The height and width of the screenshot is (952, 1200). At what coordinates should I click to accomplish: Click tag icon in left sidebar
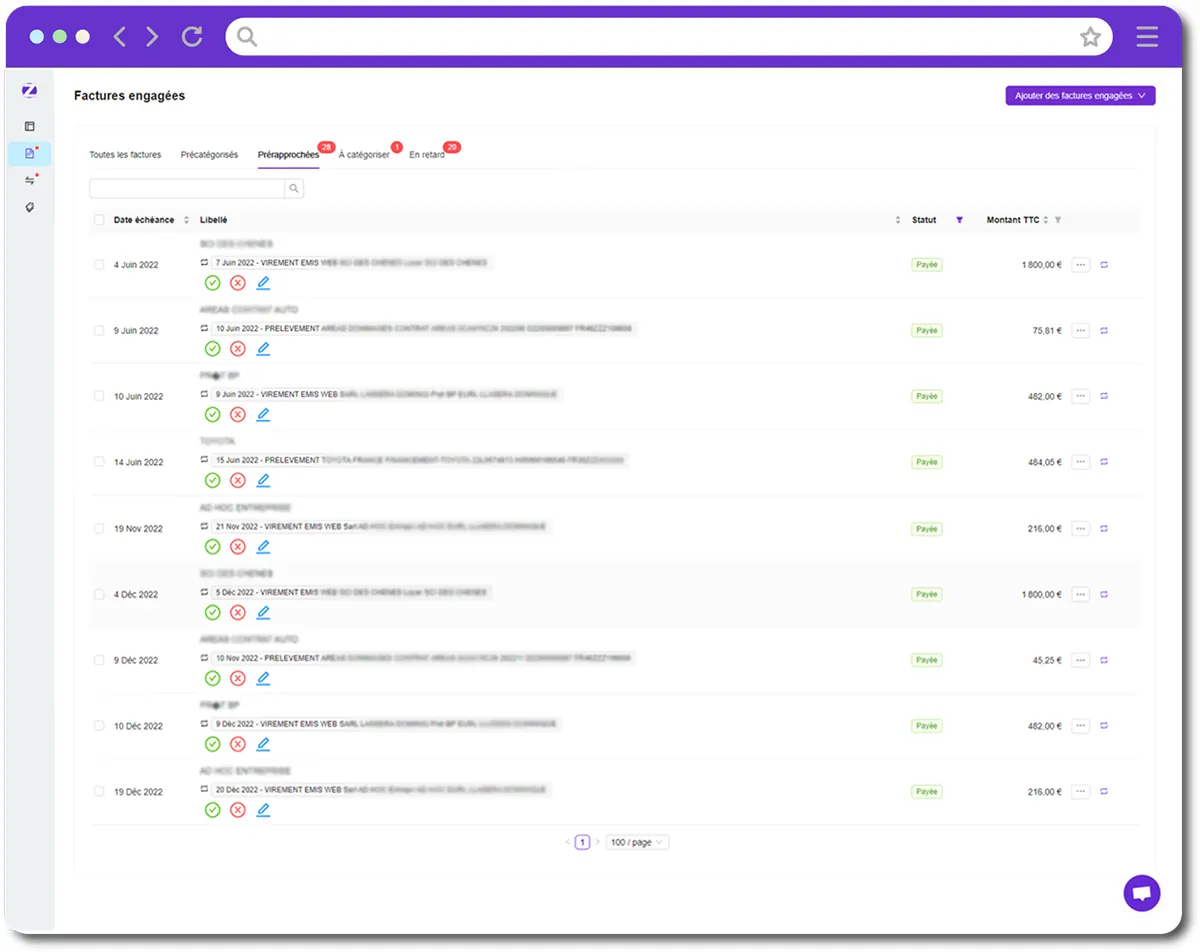(30, 208)
